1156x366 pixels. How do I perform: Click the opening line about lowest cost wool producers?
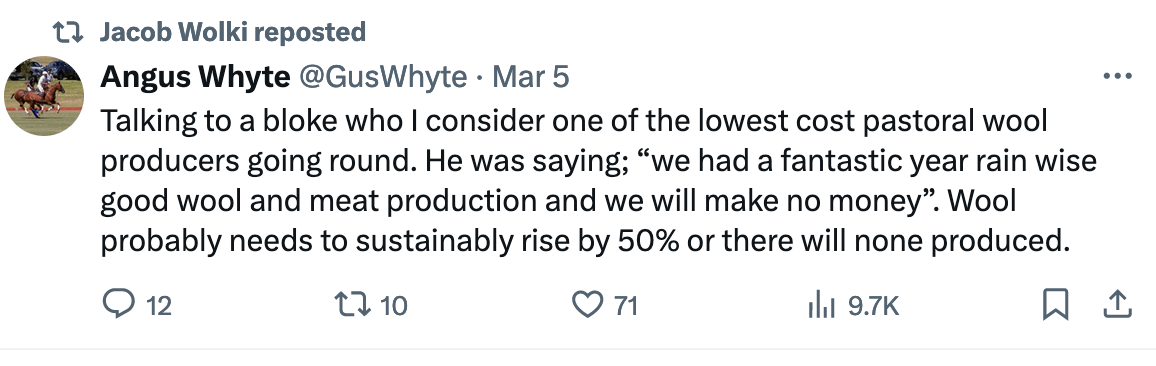tap(574, 121)
